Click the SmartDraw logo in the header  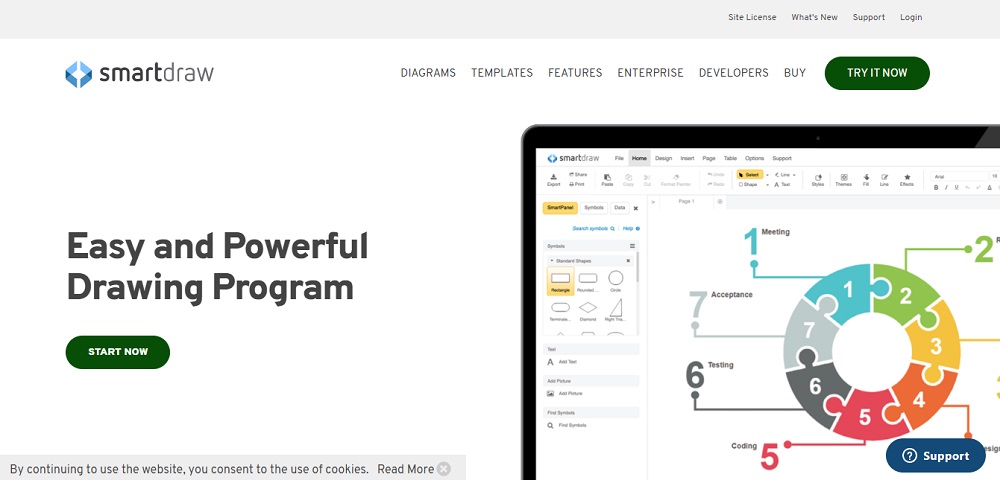[139, 73]
